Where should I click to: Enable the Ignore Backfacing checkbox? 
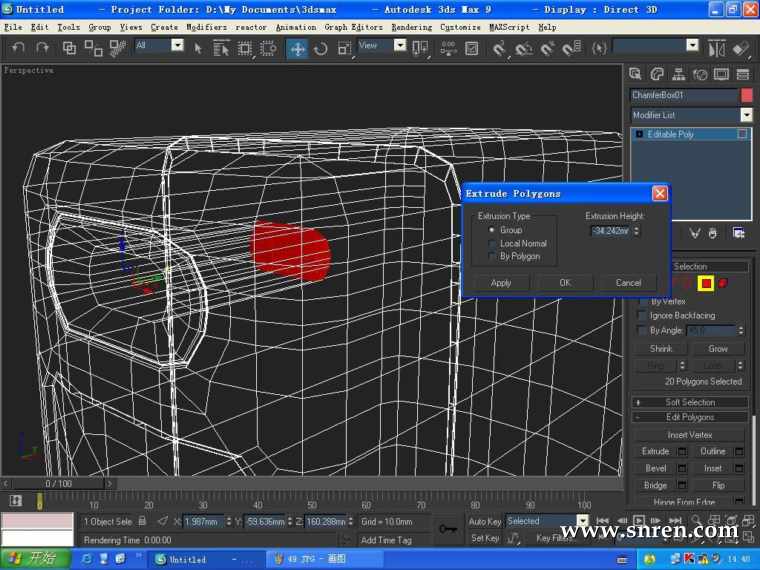click(x=642, y=315)
